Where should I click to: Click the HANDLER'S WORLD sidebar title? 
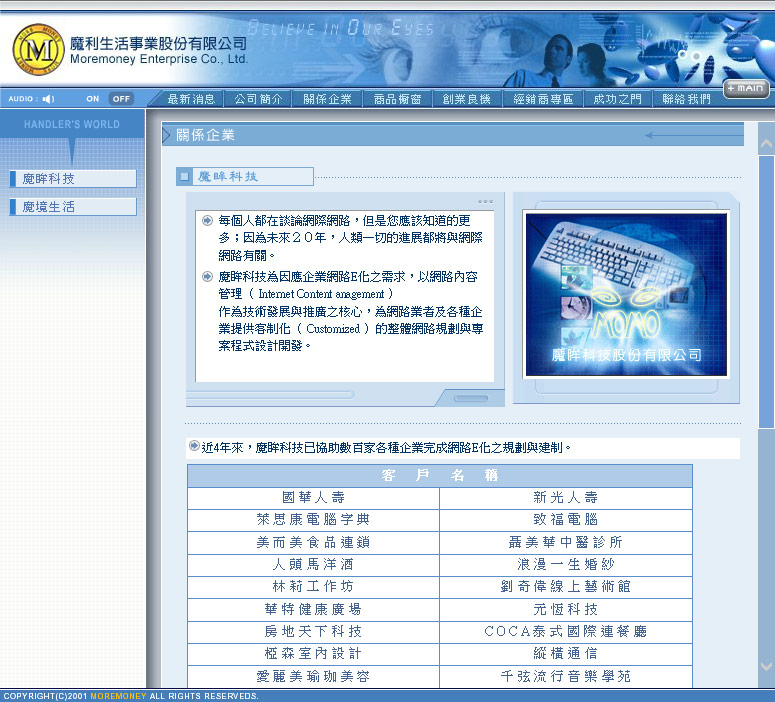point(72,124)
